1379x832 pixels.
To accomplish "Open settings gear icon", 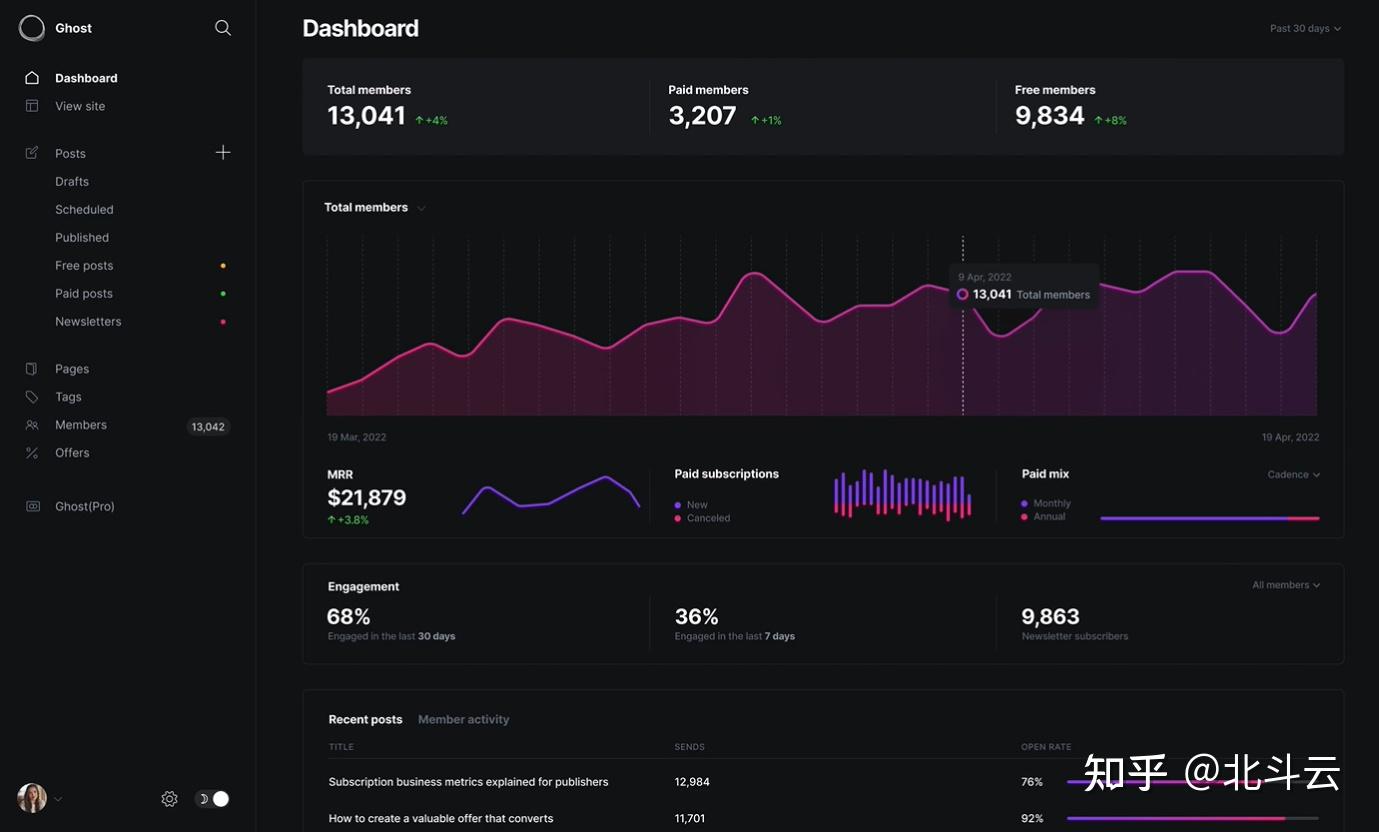I will coord(169,799).
